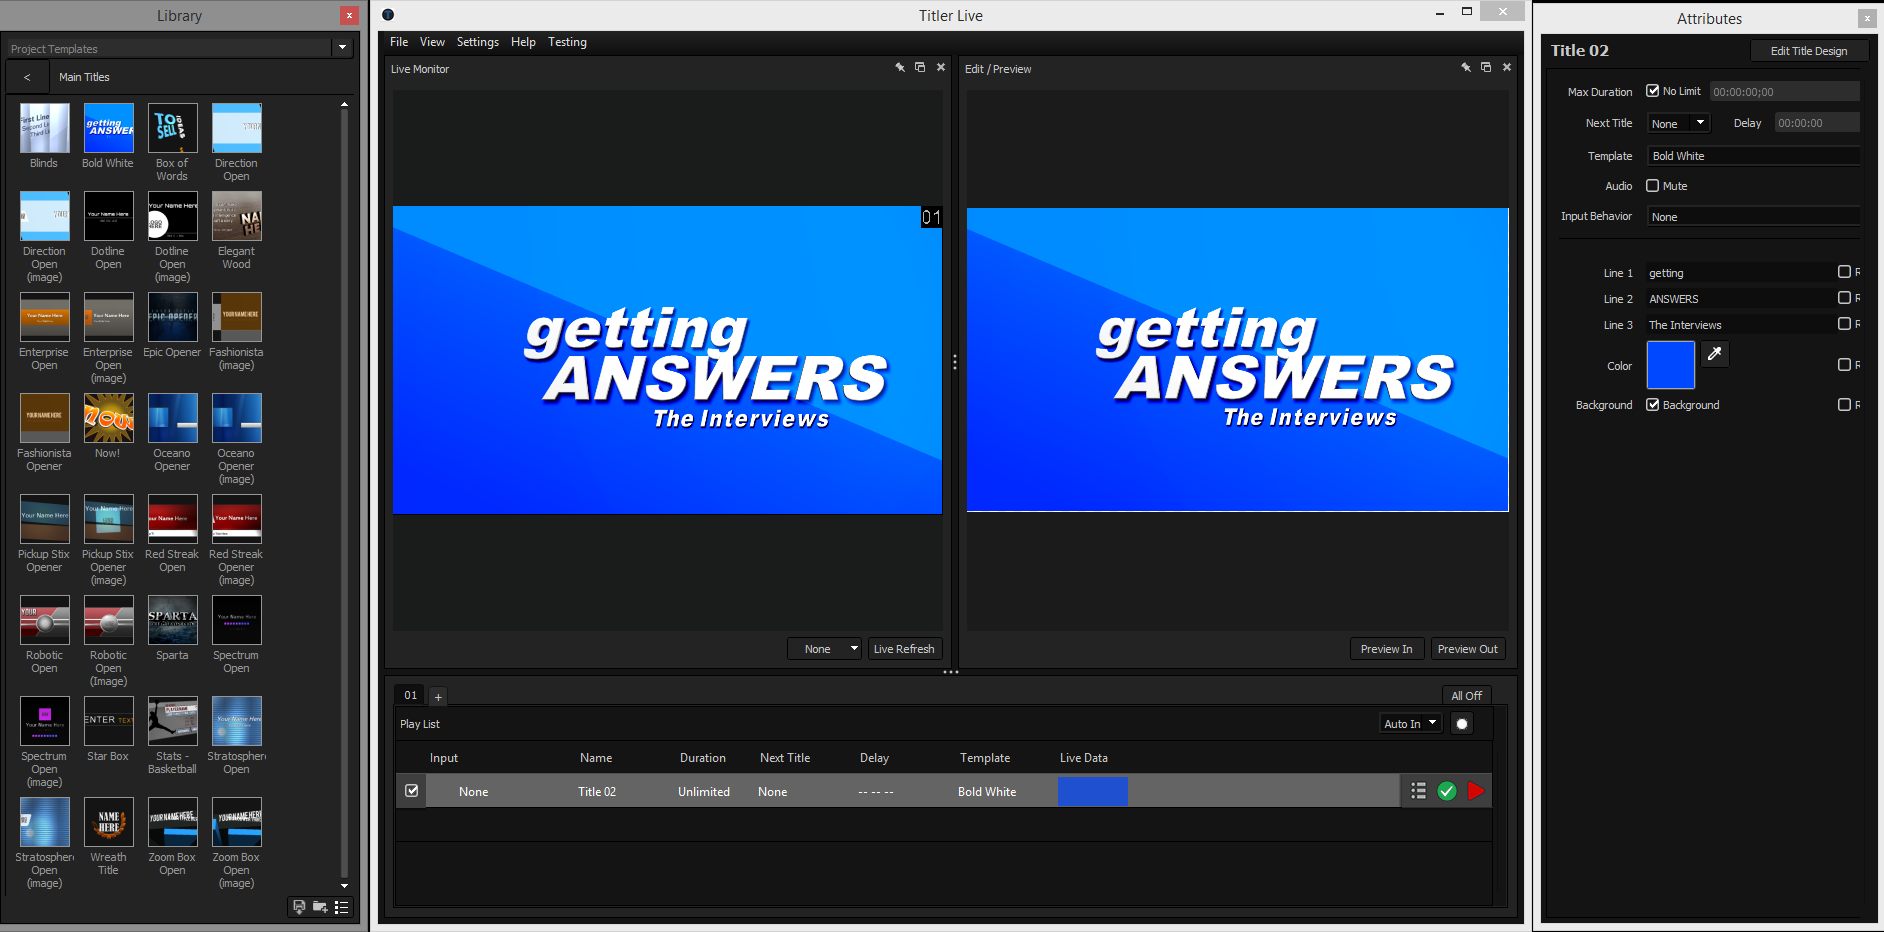This screenshot has height=932, width=1884.
Task: Uncheck the No Limit checkbox
Action: pyautogui.click(x=1653, y=91)
